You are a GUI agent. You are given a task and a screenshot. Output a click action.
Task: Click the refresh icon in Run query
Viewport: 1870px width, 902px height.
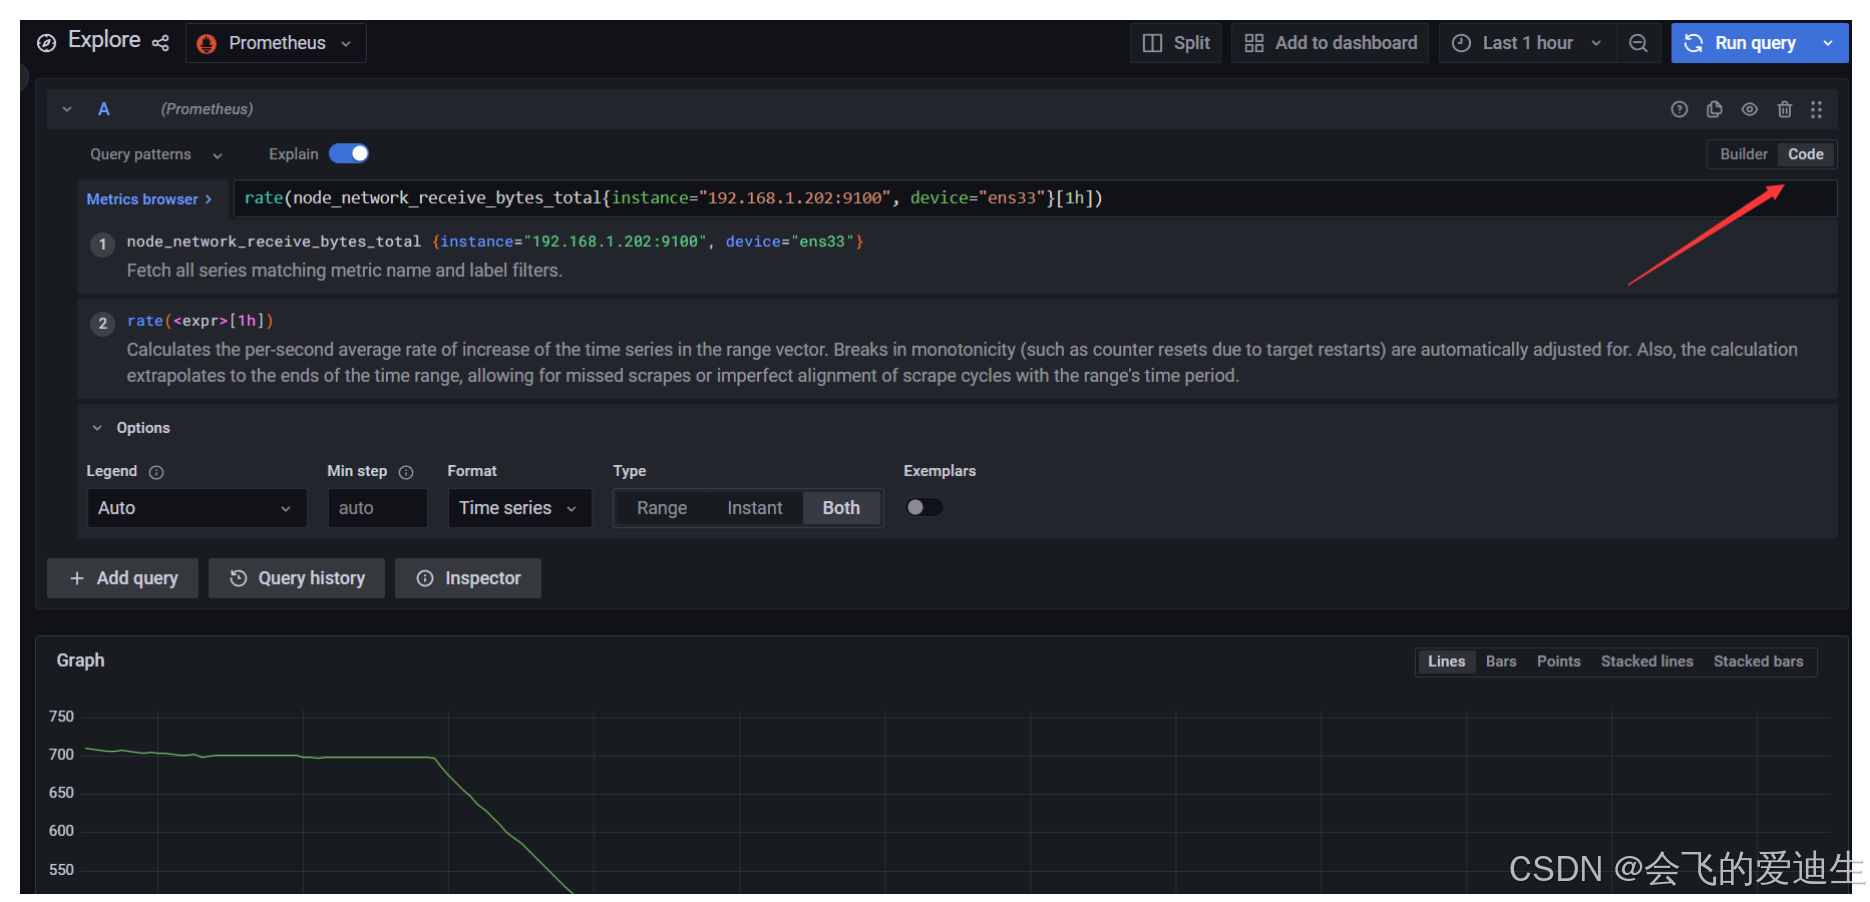(1693, 43)
